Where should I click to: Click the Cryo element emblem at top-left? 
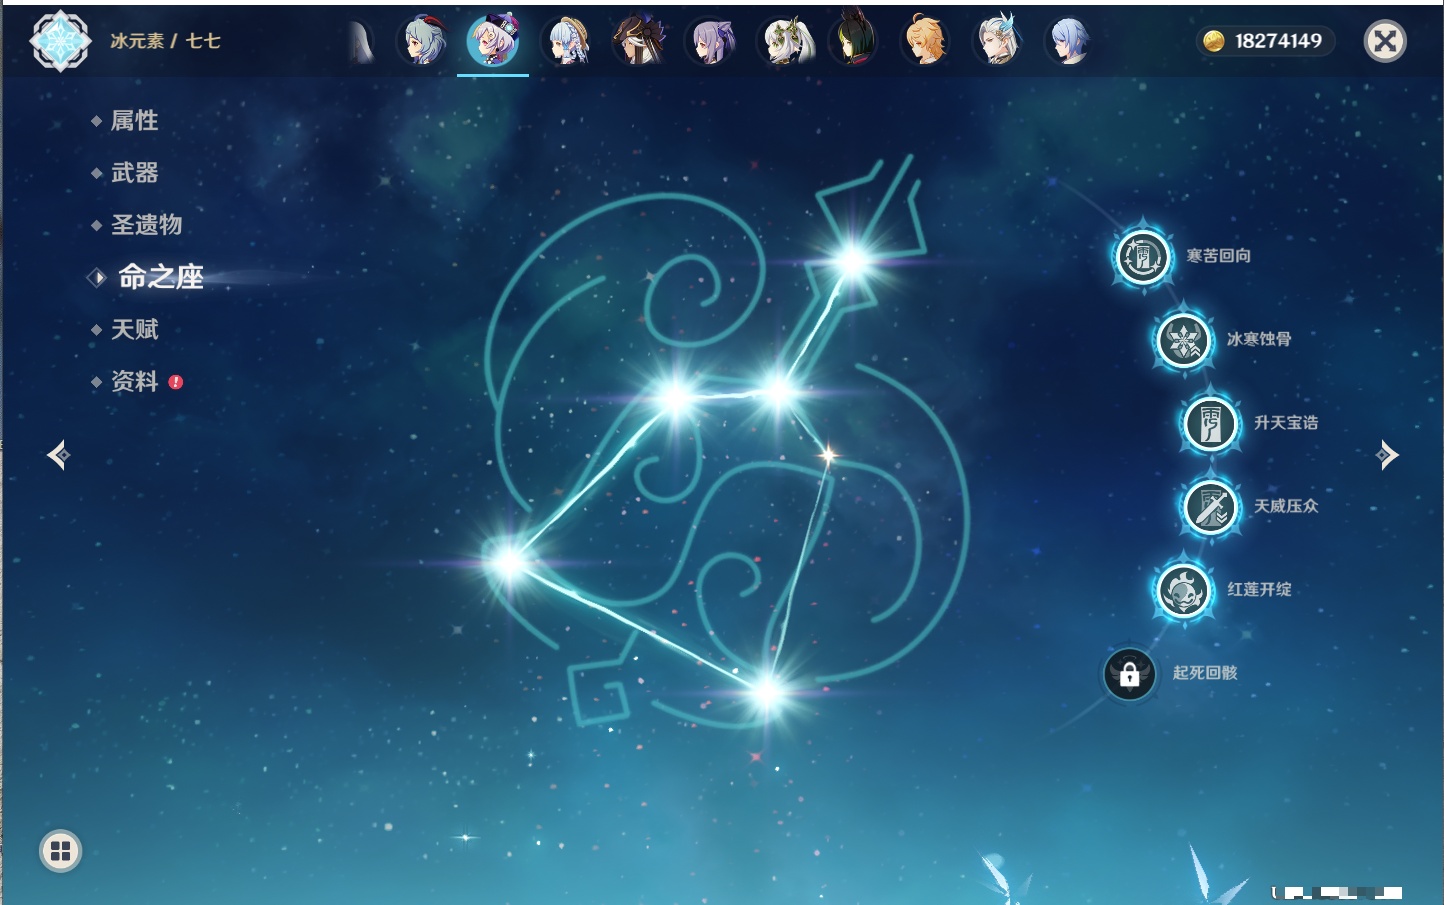[60, 41]
